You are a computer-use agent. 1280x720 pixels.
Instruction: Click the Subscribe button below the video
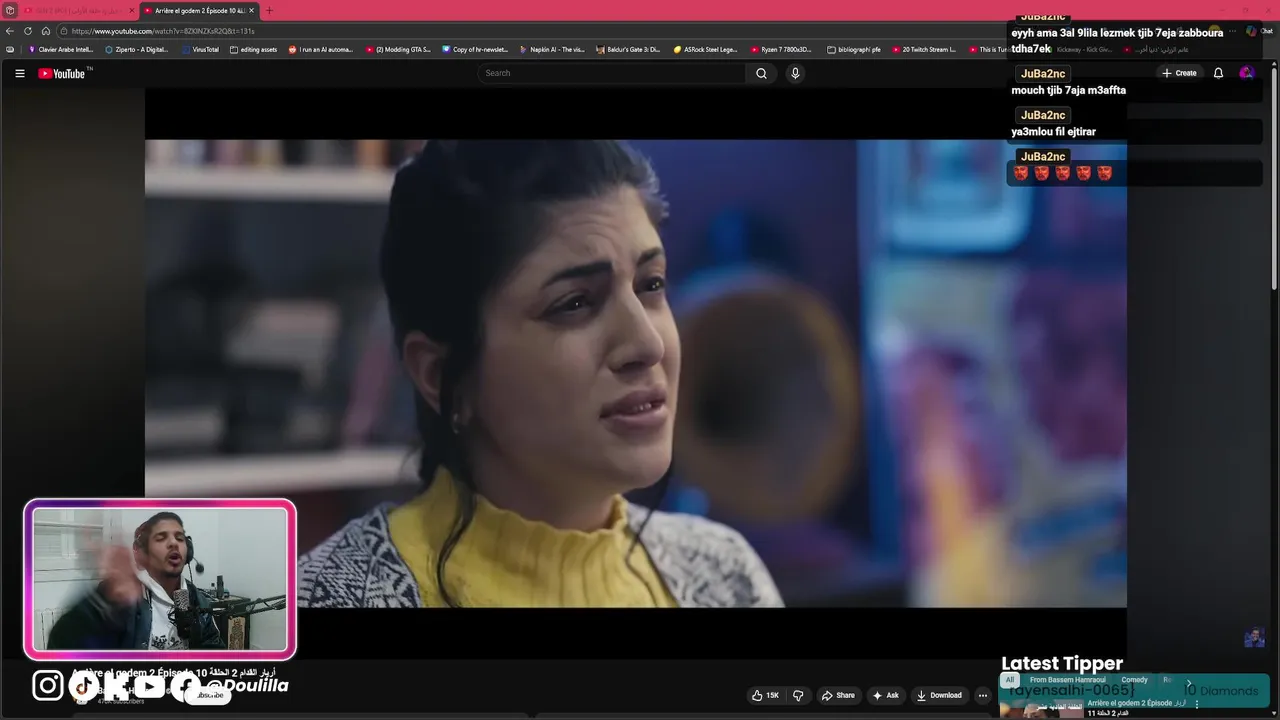pyautogui.click(x=210, y=695)
